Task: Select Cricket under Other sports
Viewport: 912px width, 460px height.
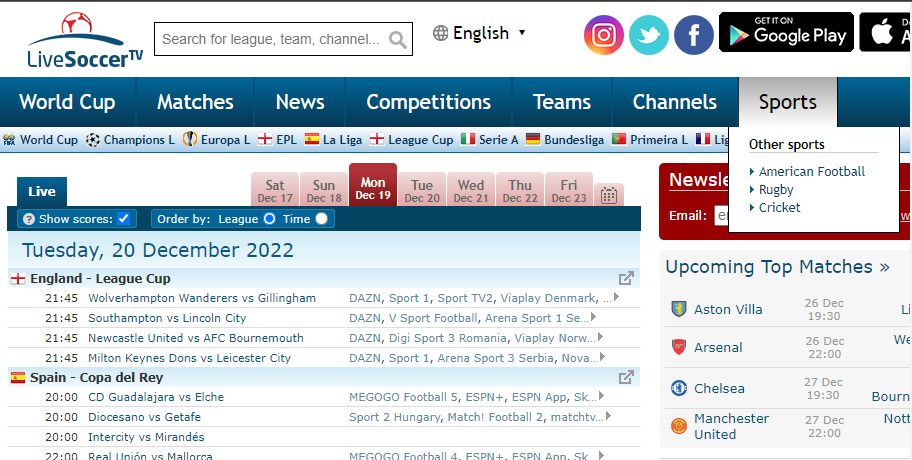Action: 779,208
